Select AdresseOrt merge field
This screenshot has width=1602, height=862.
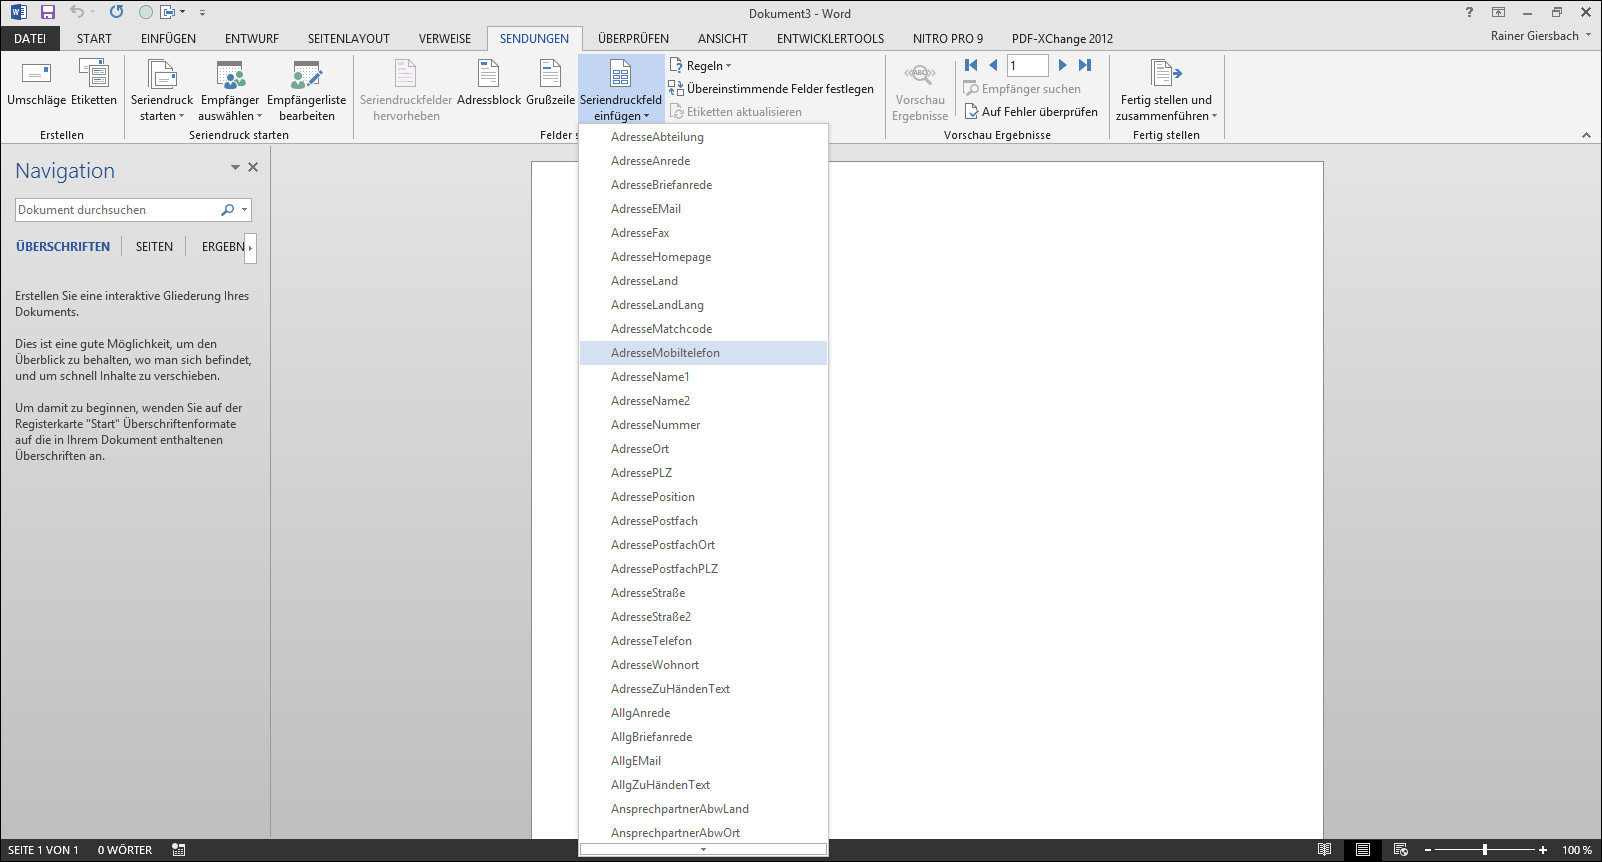(703, 449)
